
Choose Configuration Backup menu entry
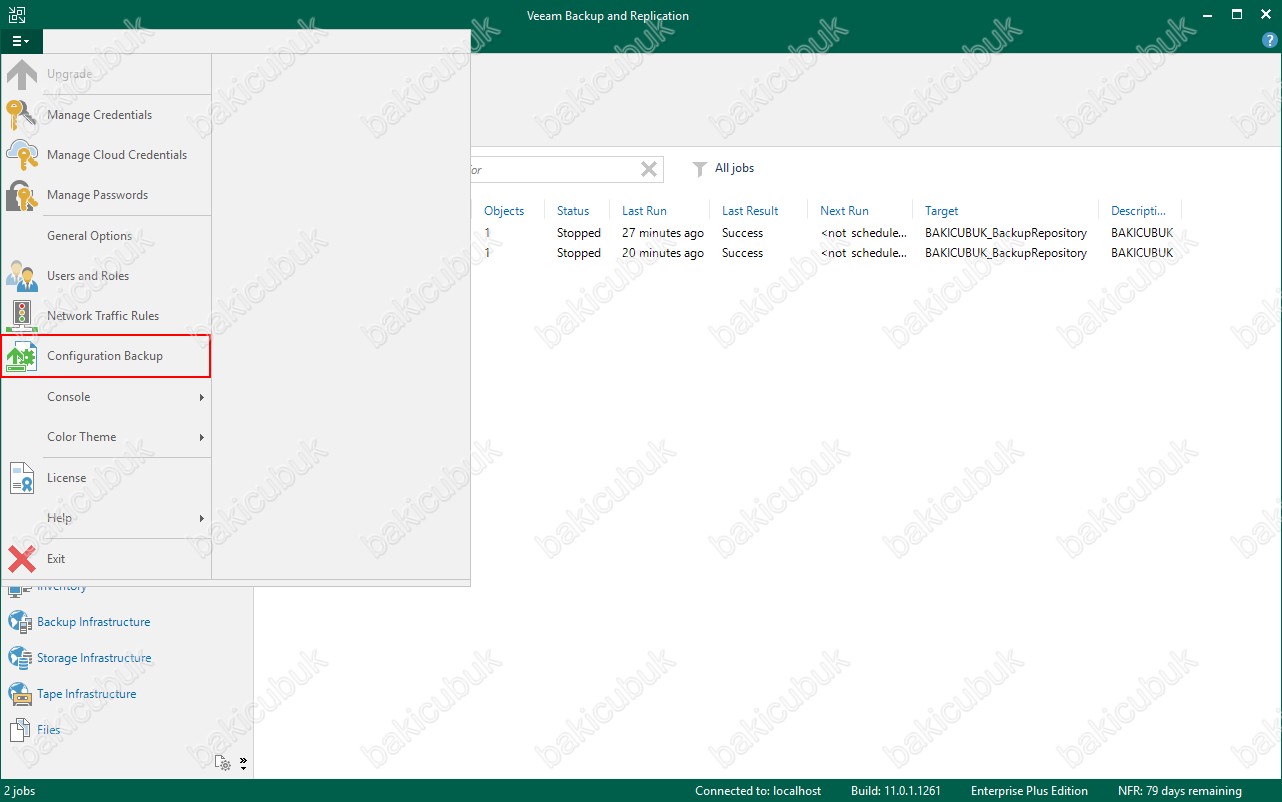pos(106,357)
